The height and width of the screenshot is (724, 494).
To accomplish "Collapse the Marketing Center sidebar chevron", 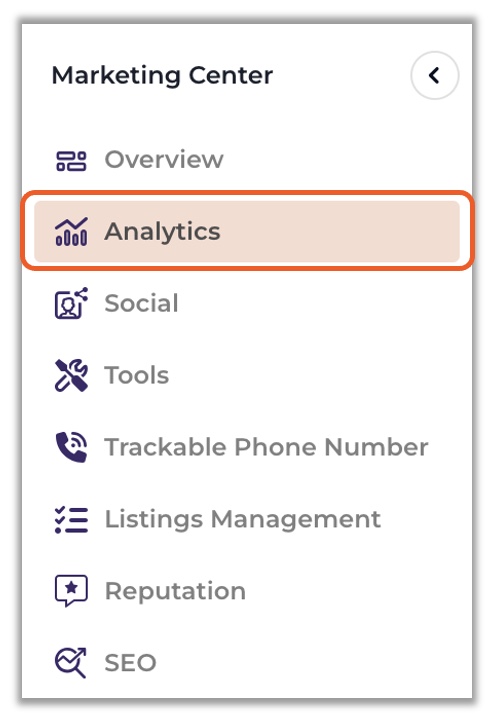I will 434,75.
